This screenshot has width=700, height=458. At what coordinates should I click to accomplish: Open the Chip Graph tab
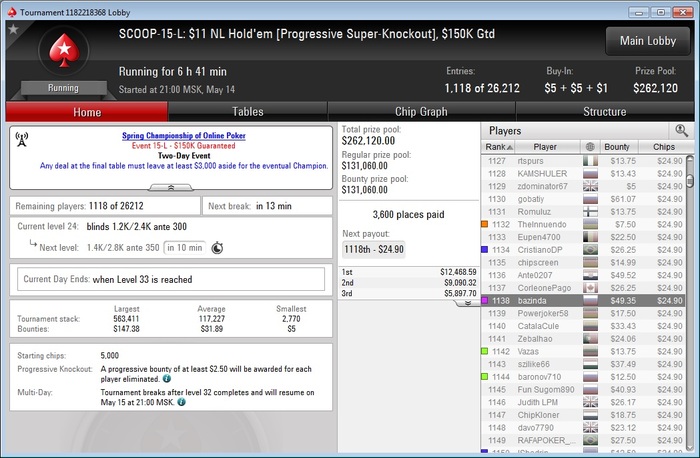(x=421, y=112)
